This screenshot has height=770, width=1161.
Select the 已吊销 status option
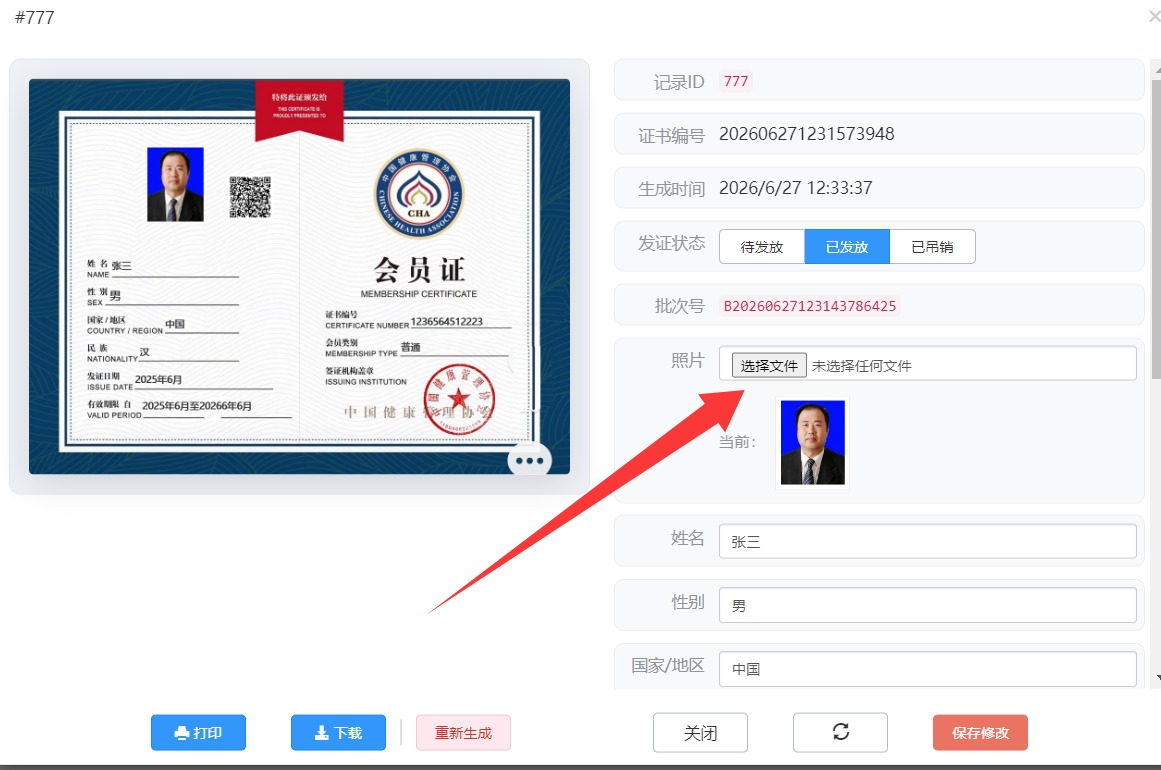tap(932, 247)
